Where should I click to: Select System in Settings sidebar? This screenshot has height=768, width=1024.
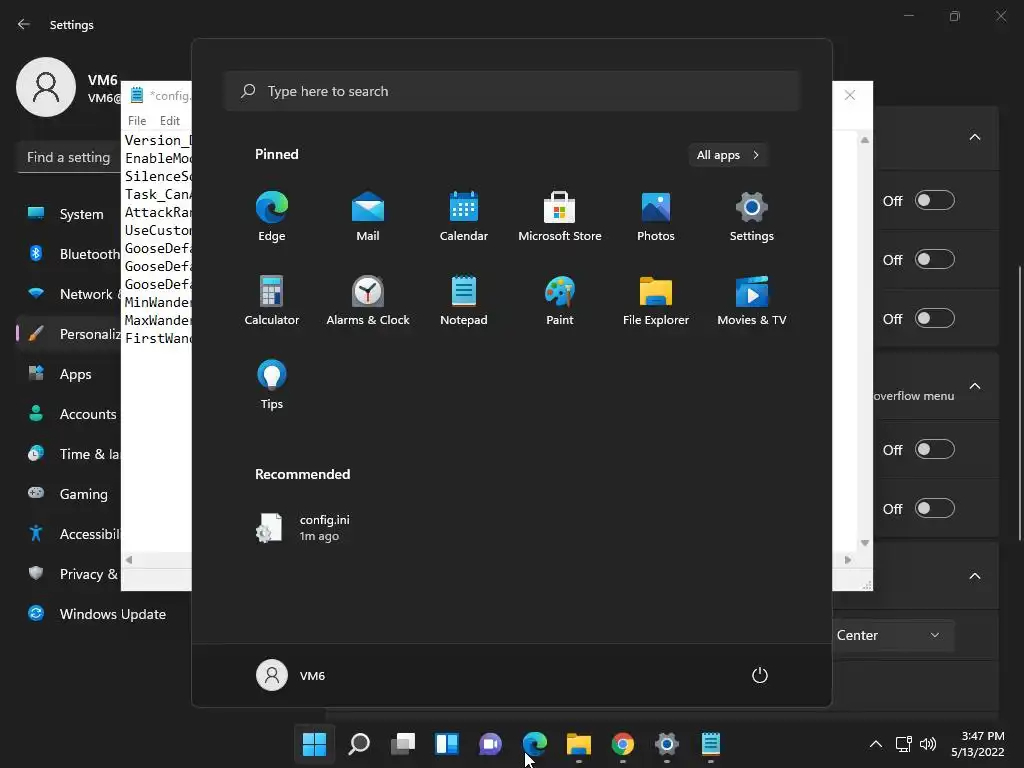[x=69, y=214]
